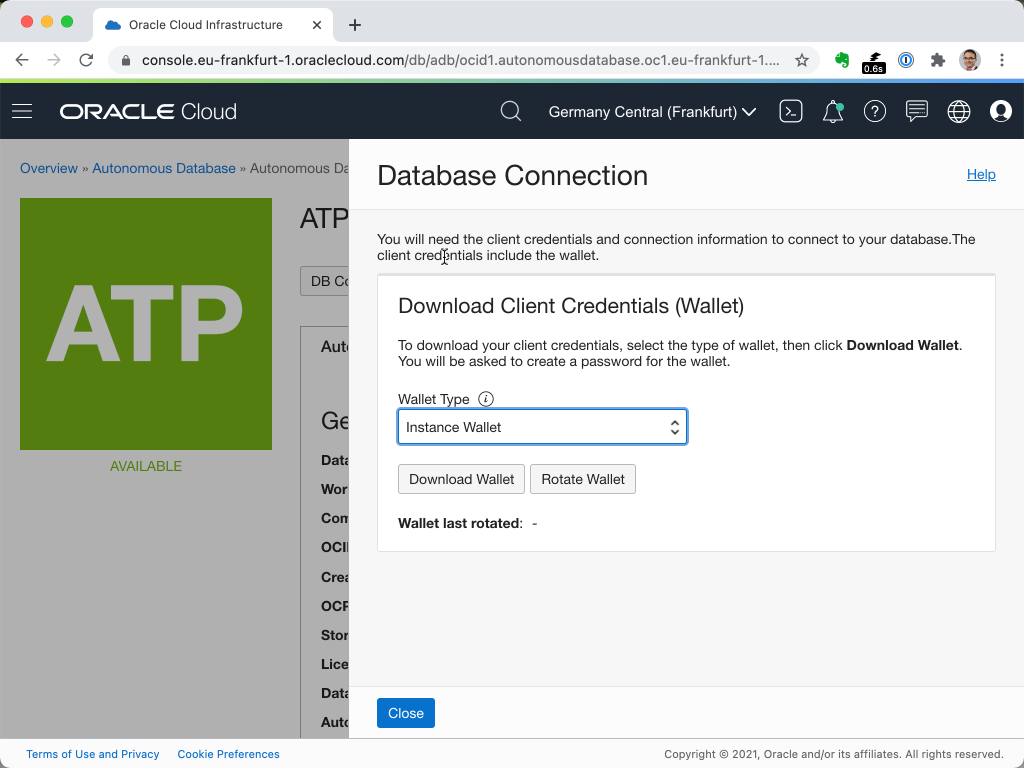The height and width of the screenshot is (768, 1024).
Task: Click the Rotate Wallet button
Action: coord(583,479)
